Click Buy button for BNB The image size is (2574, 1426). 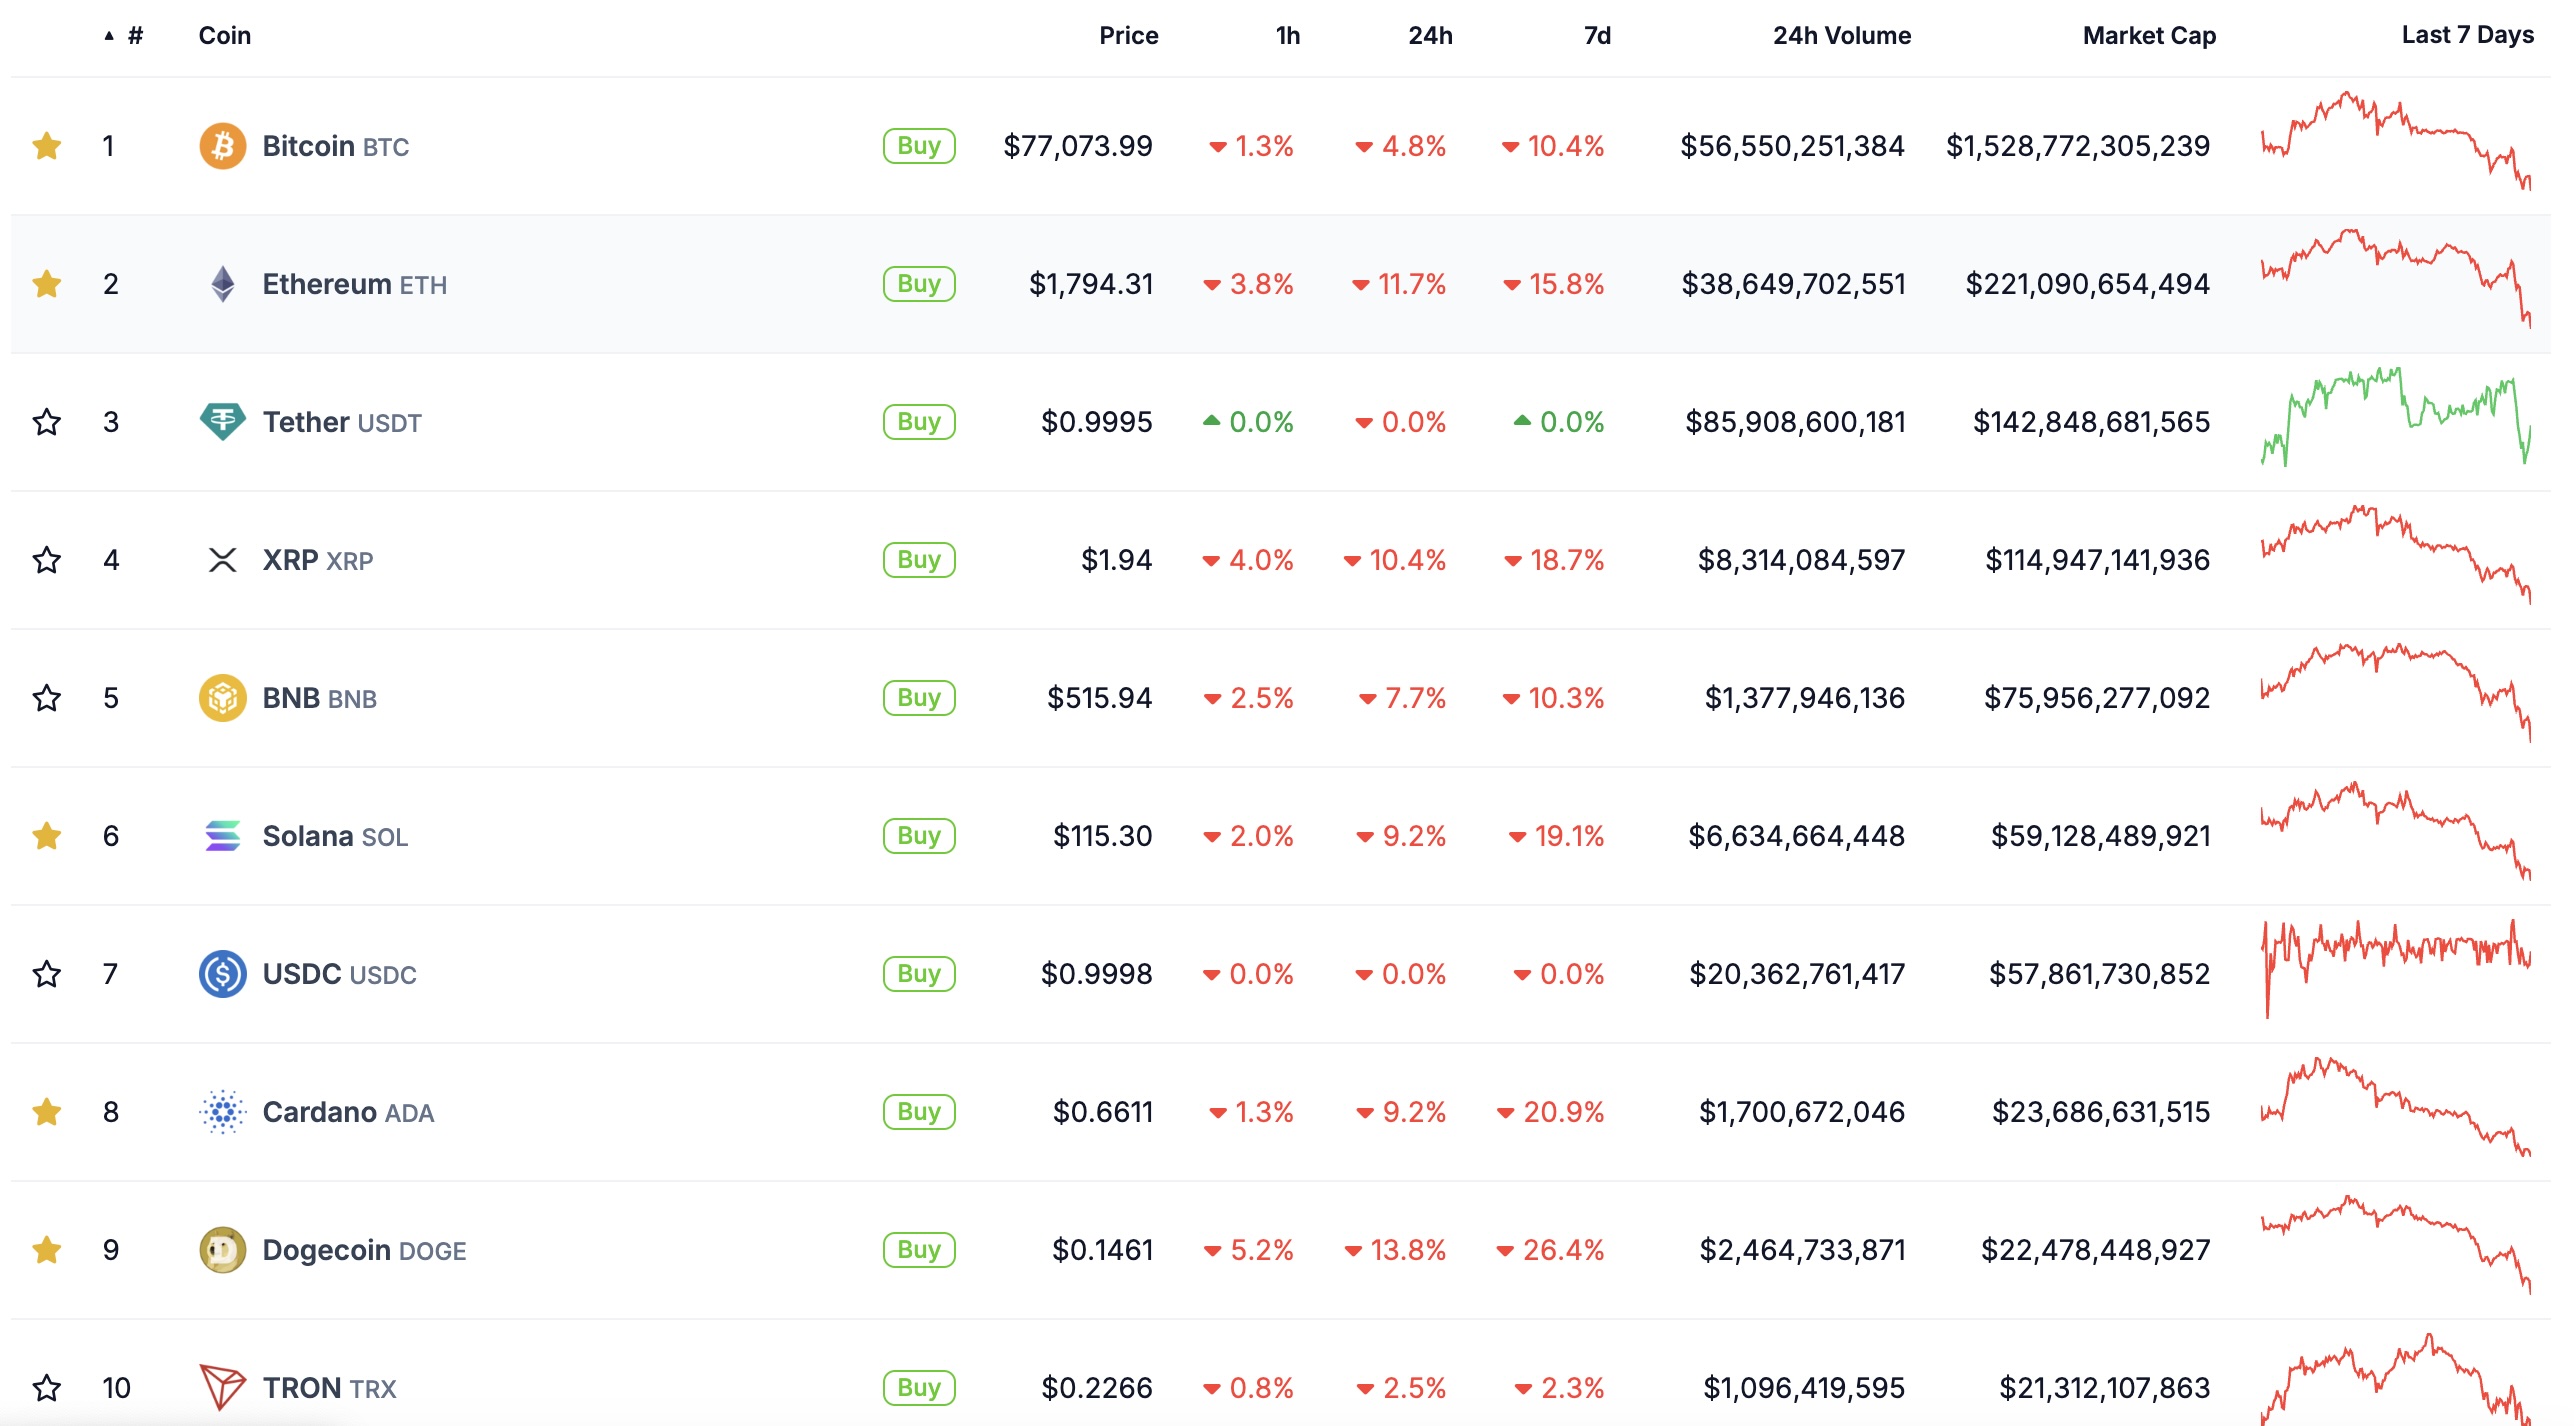[x=919, y=698]
